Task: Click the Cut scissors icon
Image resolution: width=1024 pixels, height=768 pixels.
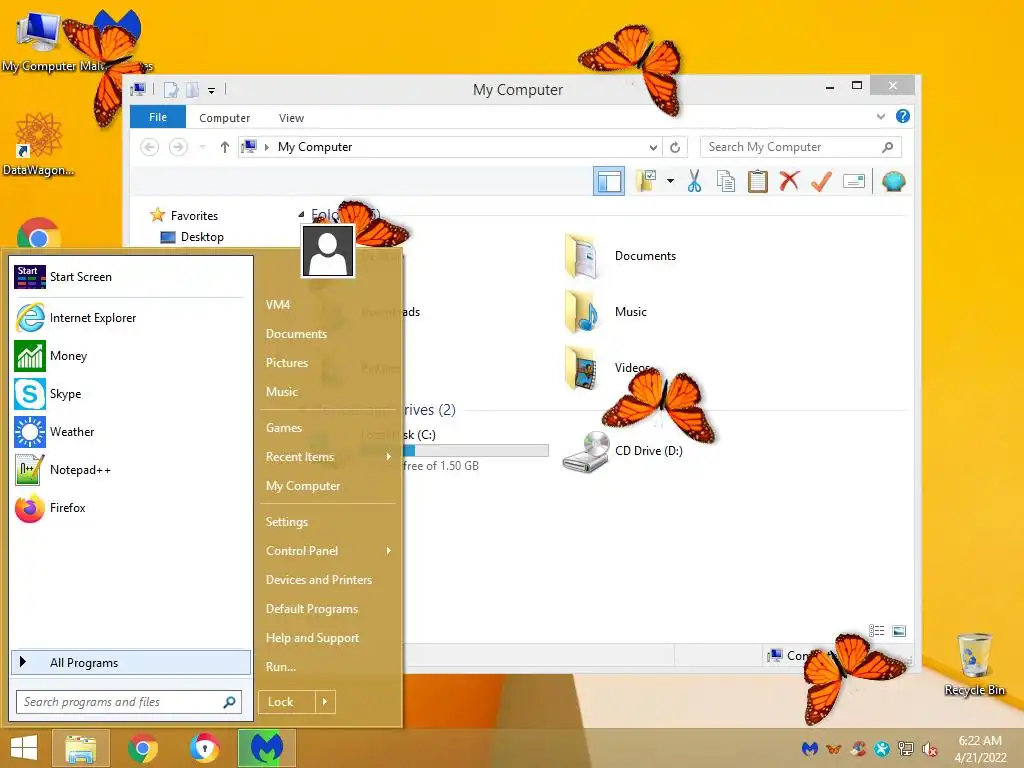Action: click(x=694, y=181)
